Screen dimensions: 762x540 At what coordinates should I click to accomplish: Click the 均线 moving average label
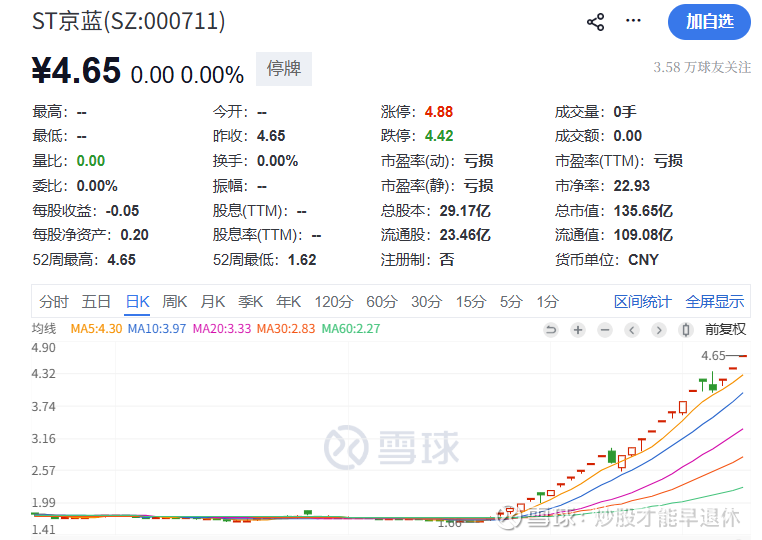tap(44, 329)
